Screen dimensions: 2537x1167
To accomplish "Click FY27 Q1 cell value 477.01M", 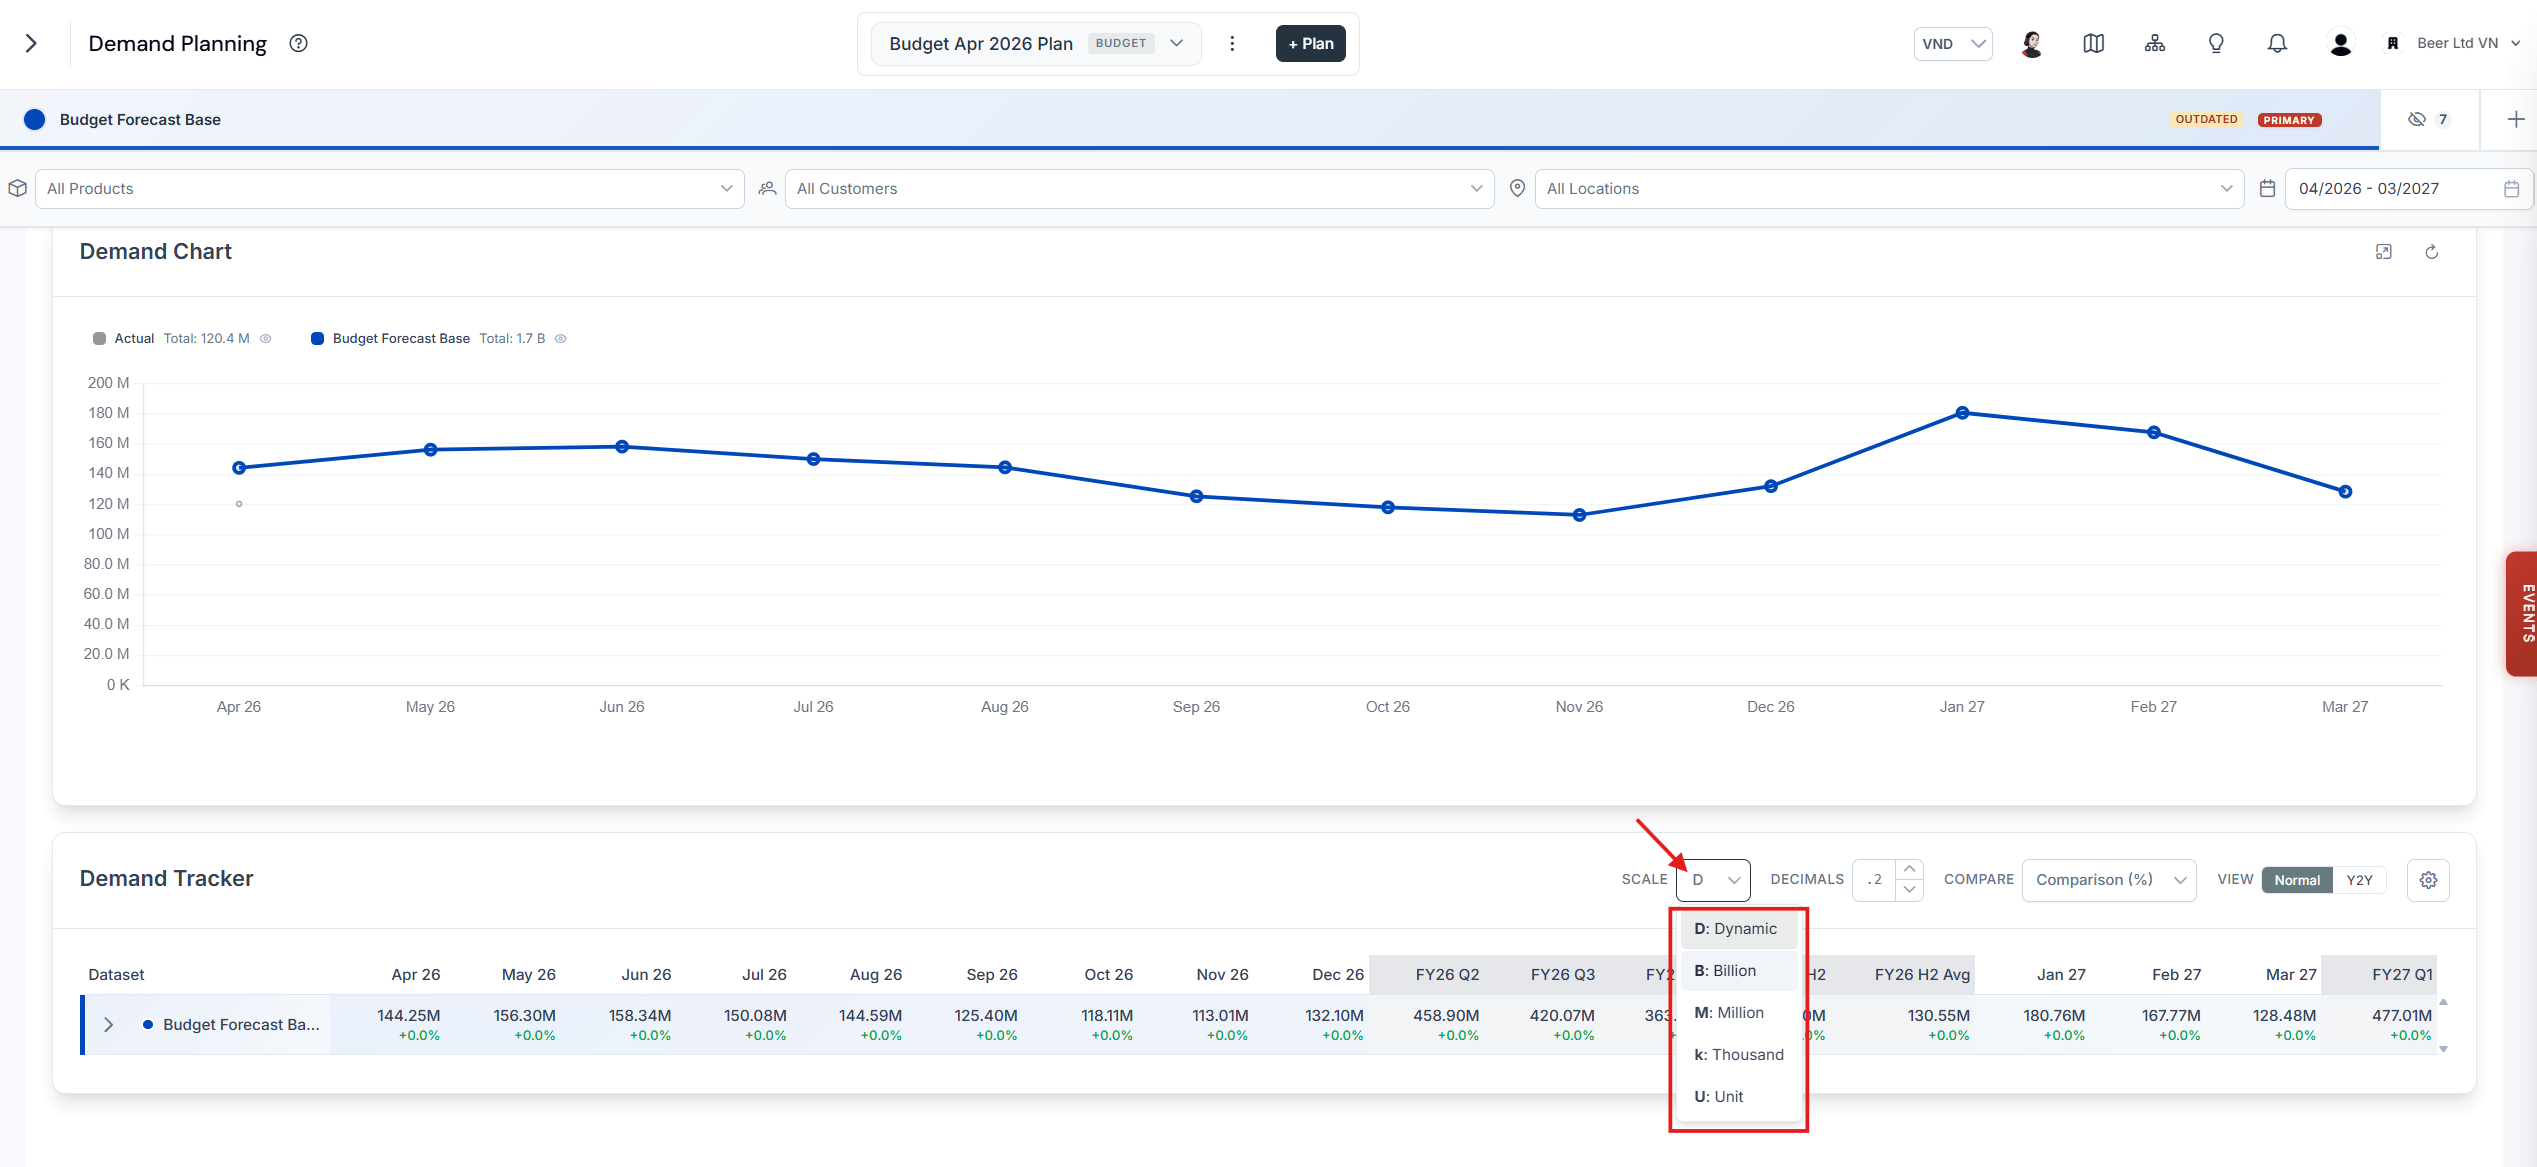I will [2401, 1015].
